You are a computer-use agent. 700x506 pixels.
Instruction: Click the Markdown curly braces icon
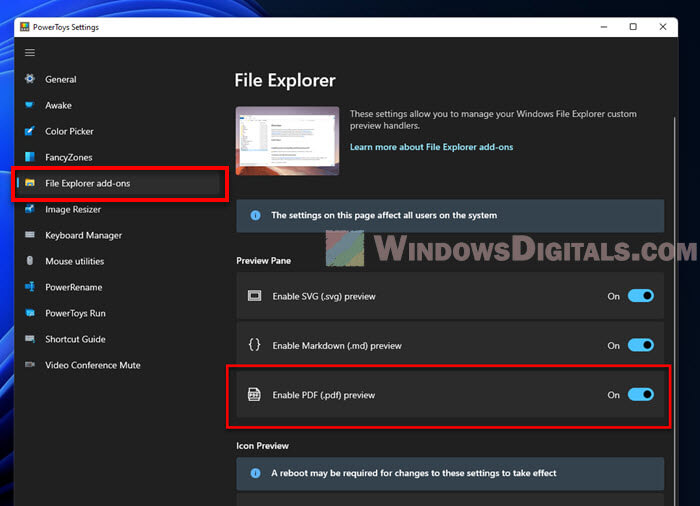(254, 345)
